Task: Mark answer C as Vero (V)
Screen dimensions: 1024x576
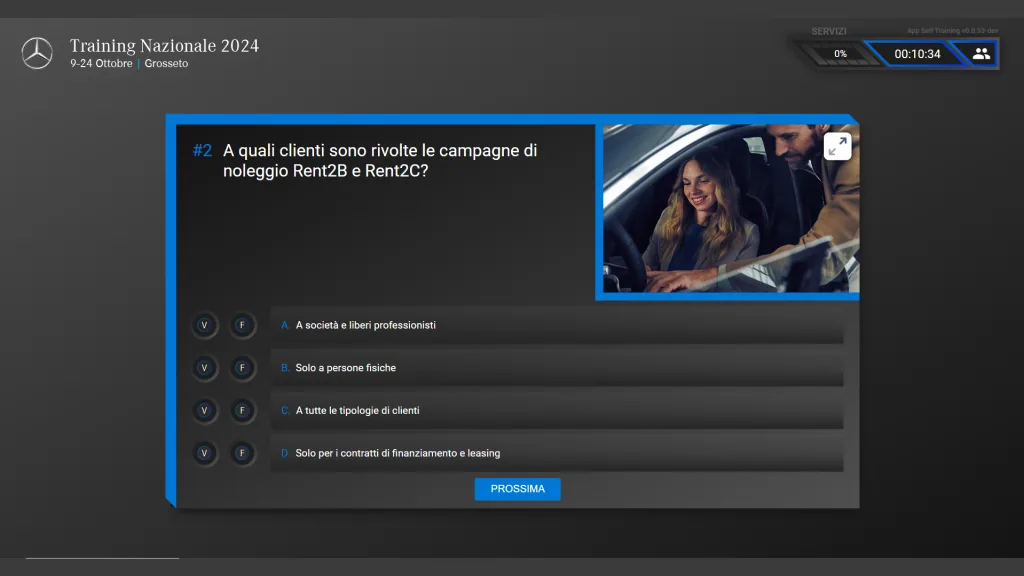Action: [204, 410]
